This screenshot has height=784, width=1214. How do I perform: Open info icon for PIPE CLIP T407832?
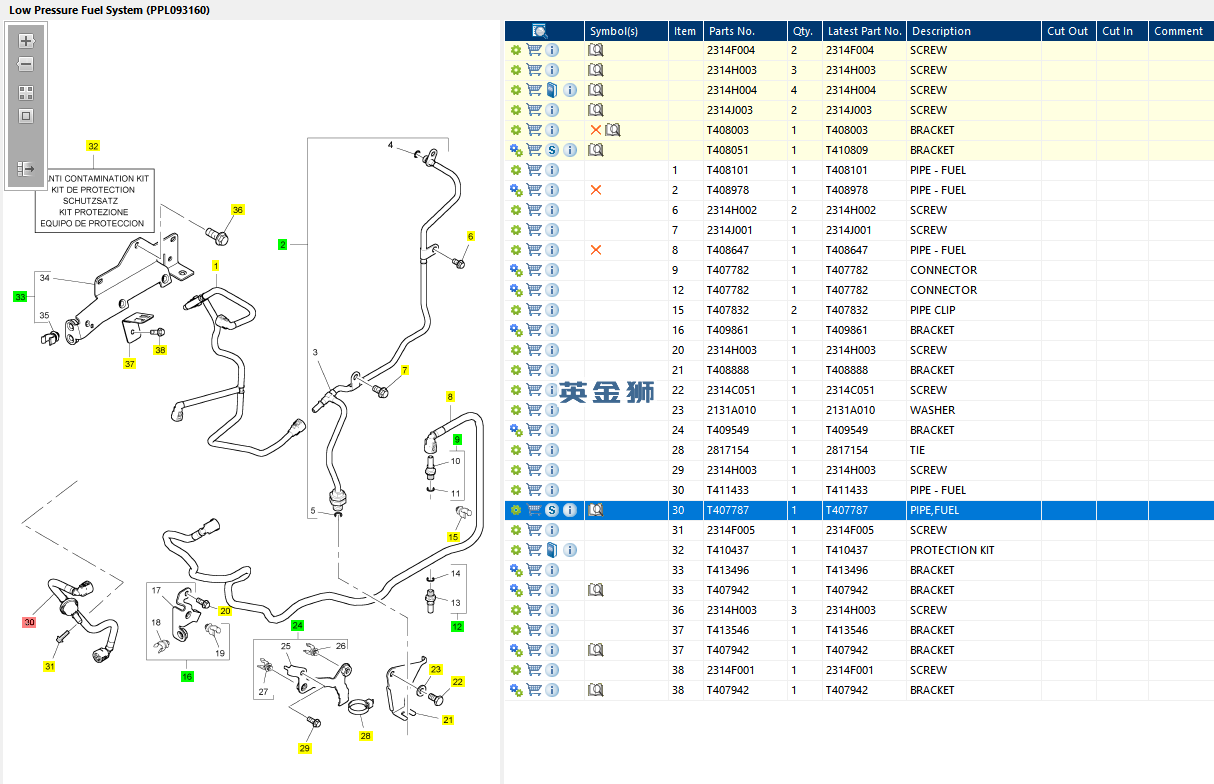[552, 310]
